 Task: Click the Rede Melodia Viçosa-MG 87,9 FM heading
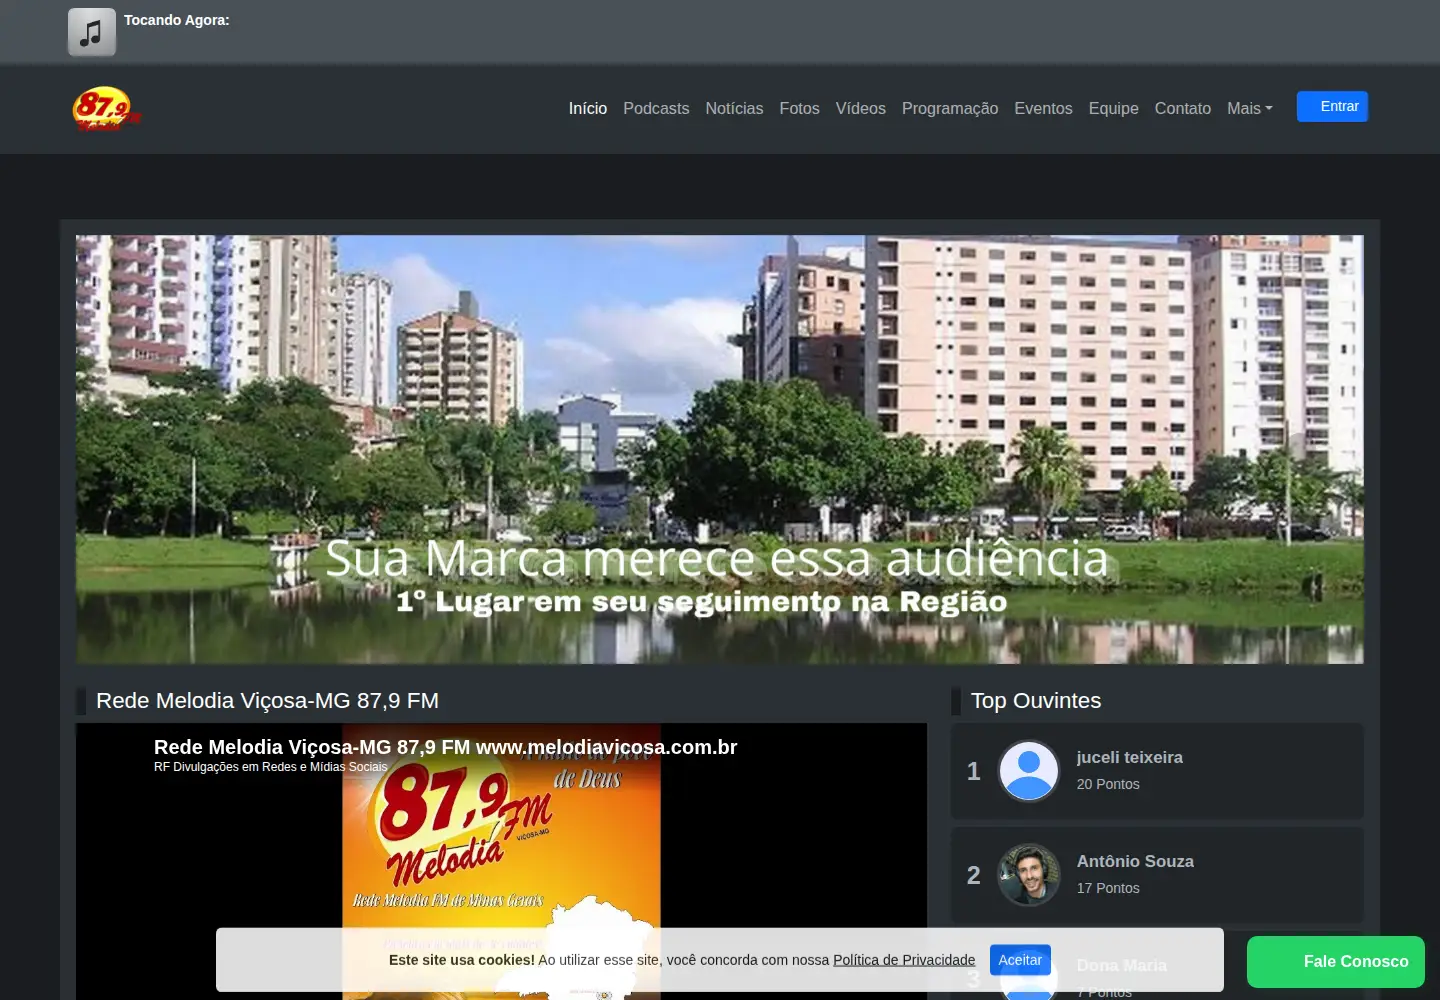pos(267,701)
